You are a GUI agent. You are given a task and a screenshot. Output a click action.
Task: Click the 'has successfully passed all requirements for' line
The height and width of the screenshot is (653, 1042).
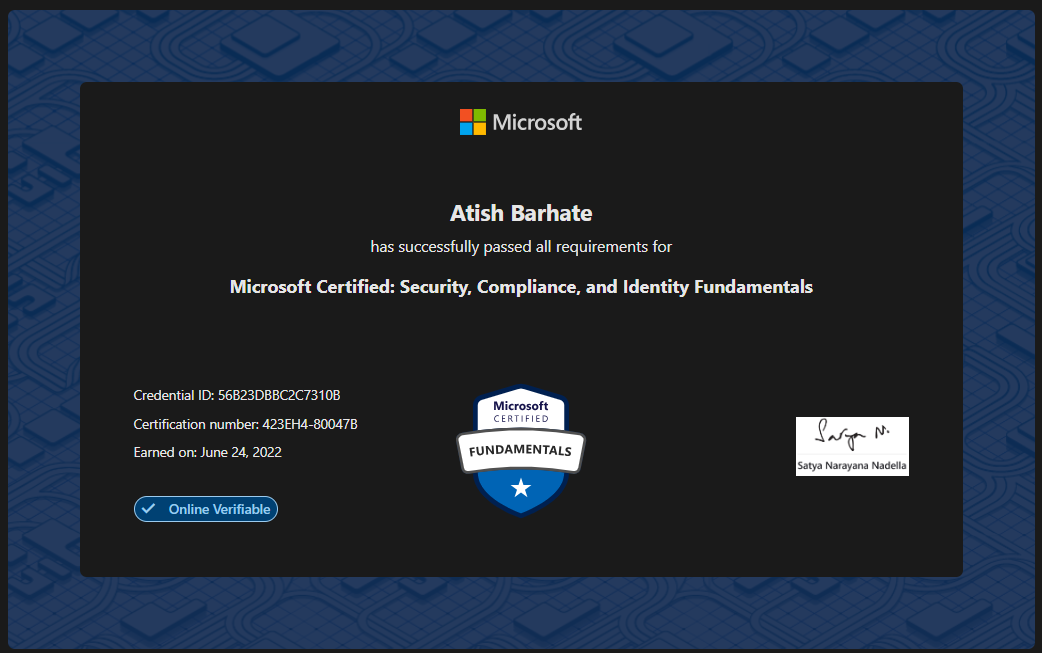pyautogui.click(x=521, y=247)
